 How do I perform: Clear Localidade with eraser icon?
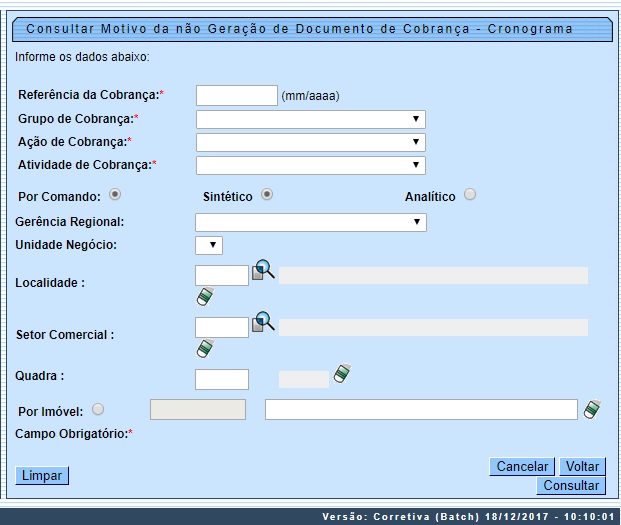point(205,296)
